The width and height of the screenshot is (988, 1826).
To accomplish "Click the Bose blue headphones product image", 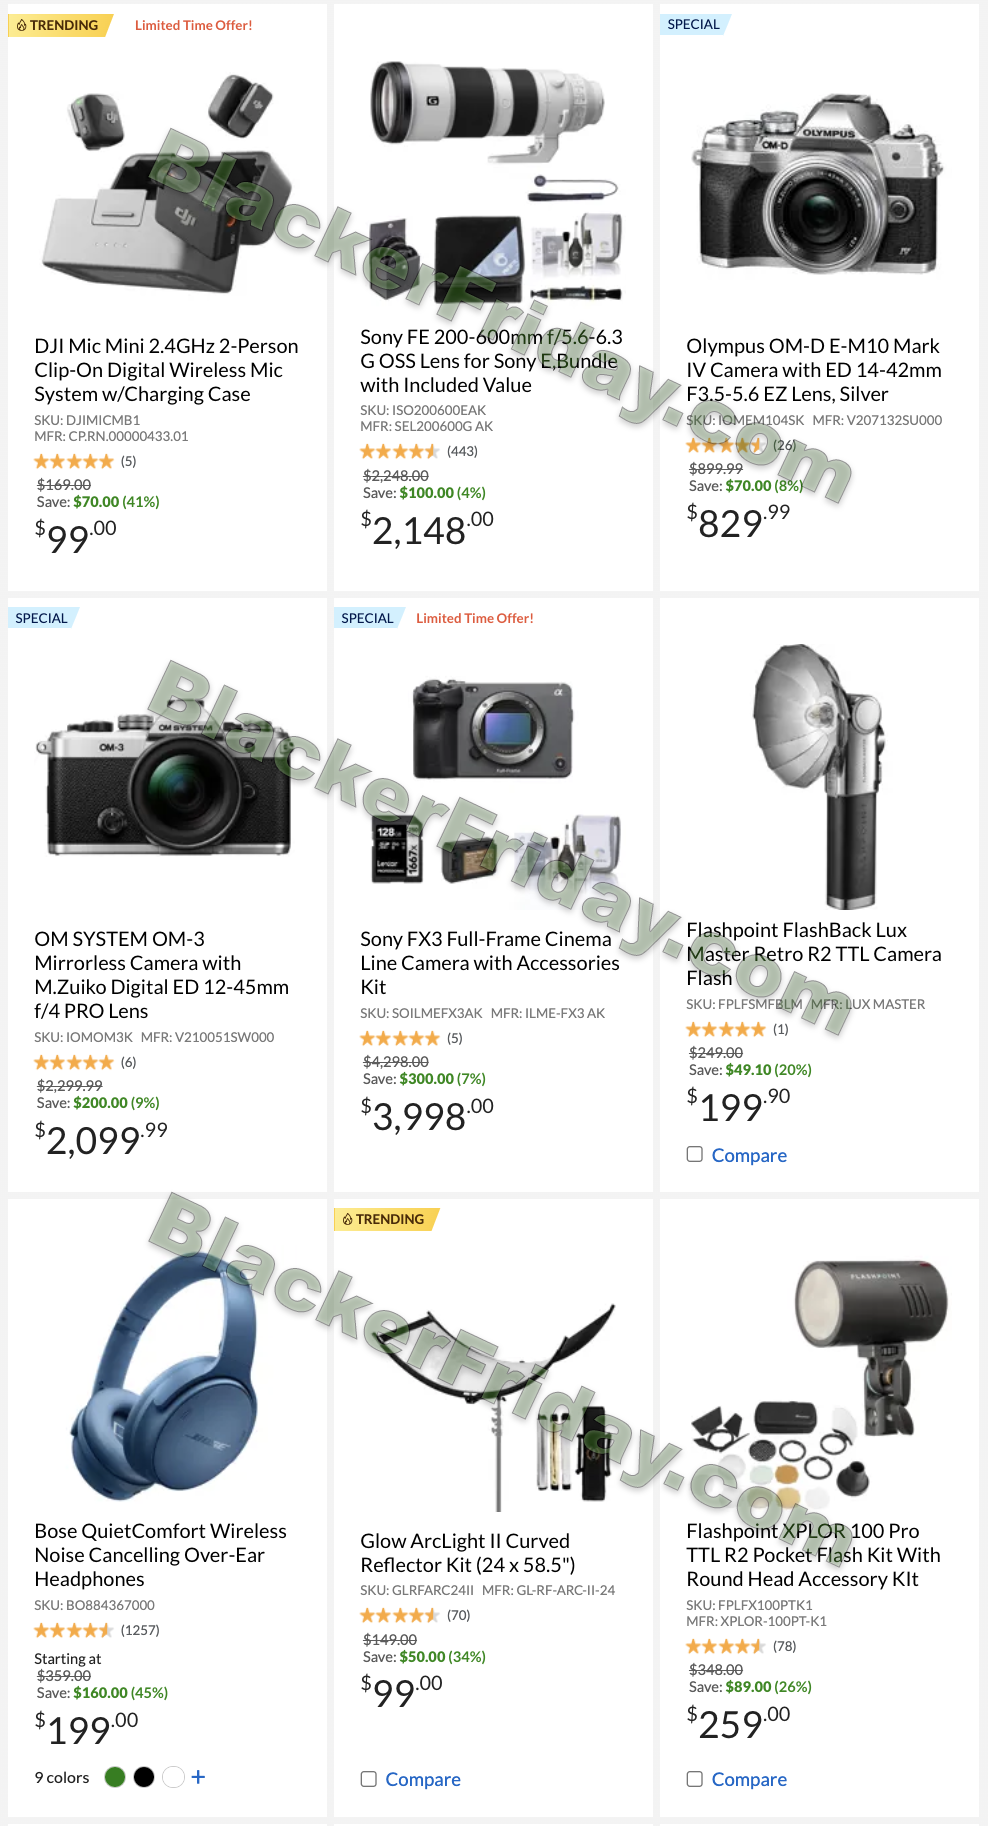I will [165, 1375].
